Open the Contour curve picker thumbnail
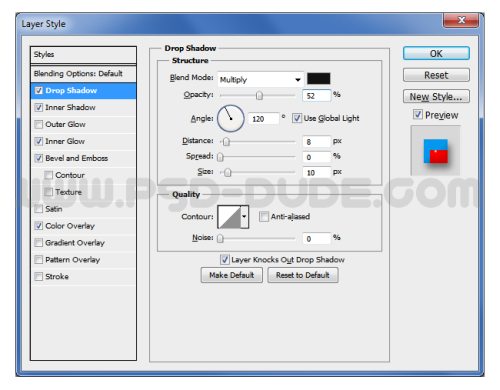 click(x=229, y=217)
